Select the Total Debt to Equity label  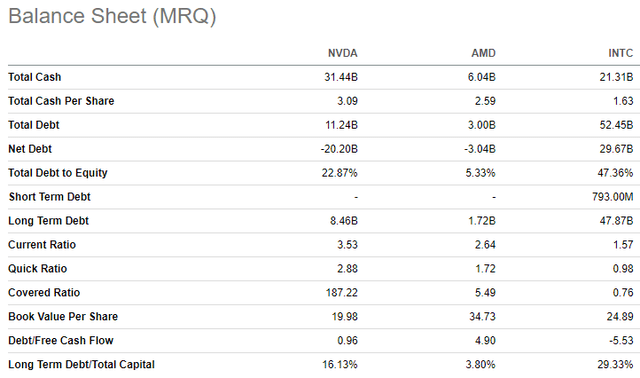tap(58, 173)
